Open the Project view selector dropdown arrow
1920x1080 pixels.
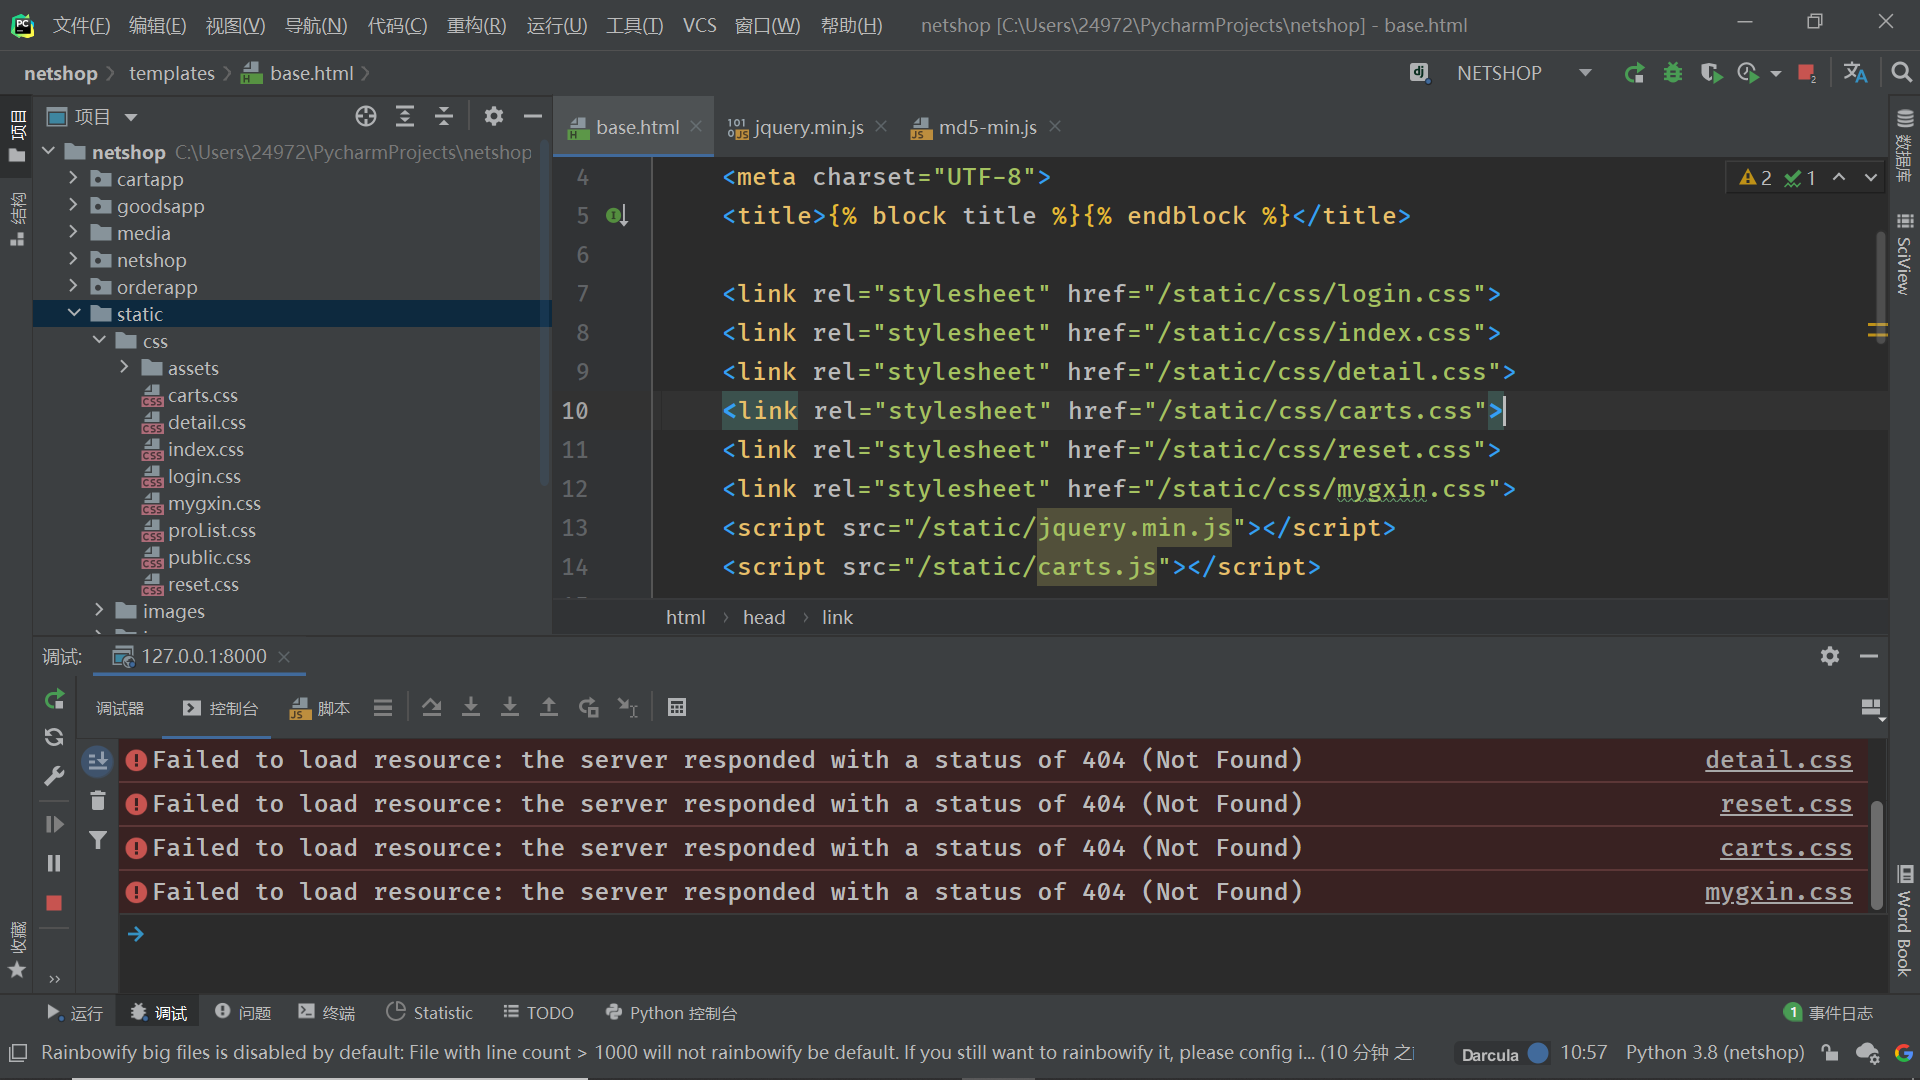(131, 117)
